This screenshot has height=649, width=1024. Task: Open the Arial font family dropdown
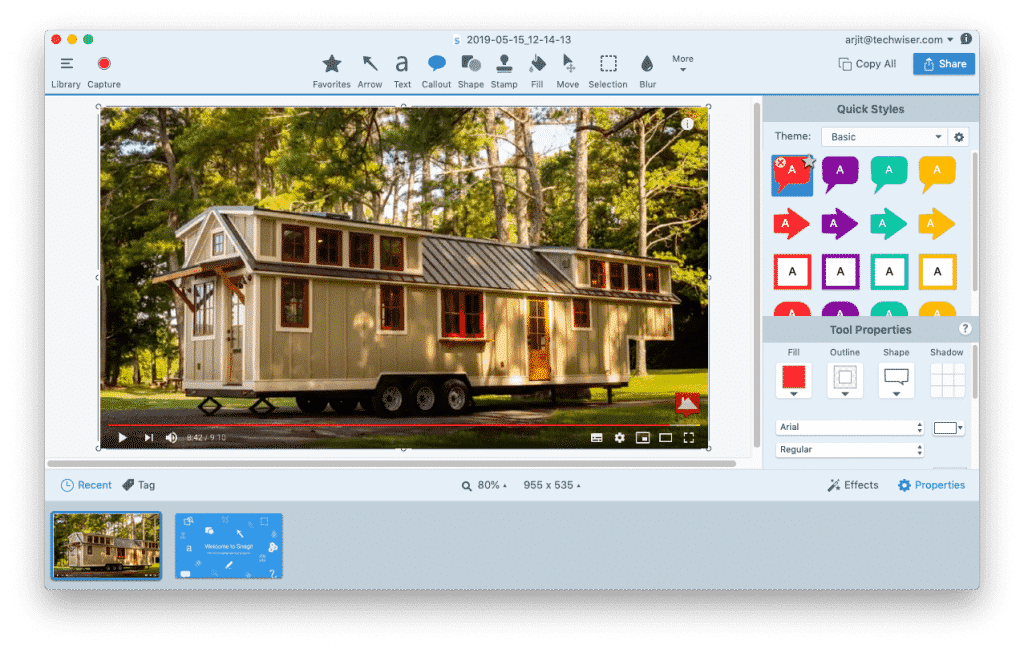pyautogui.click(x=848, y=427)
